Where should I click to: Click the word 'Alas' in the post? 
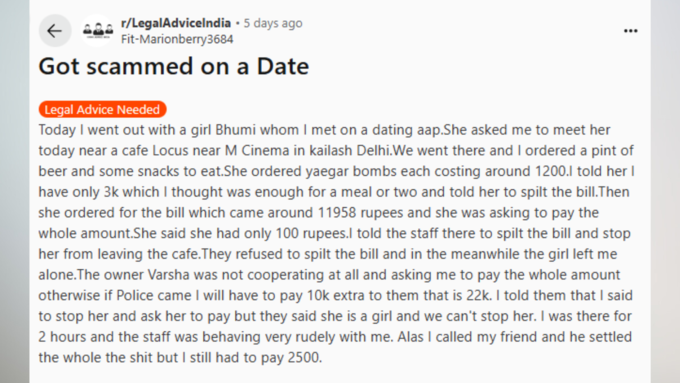click(x=410, y=337)
